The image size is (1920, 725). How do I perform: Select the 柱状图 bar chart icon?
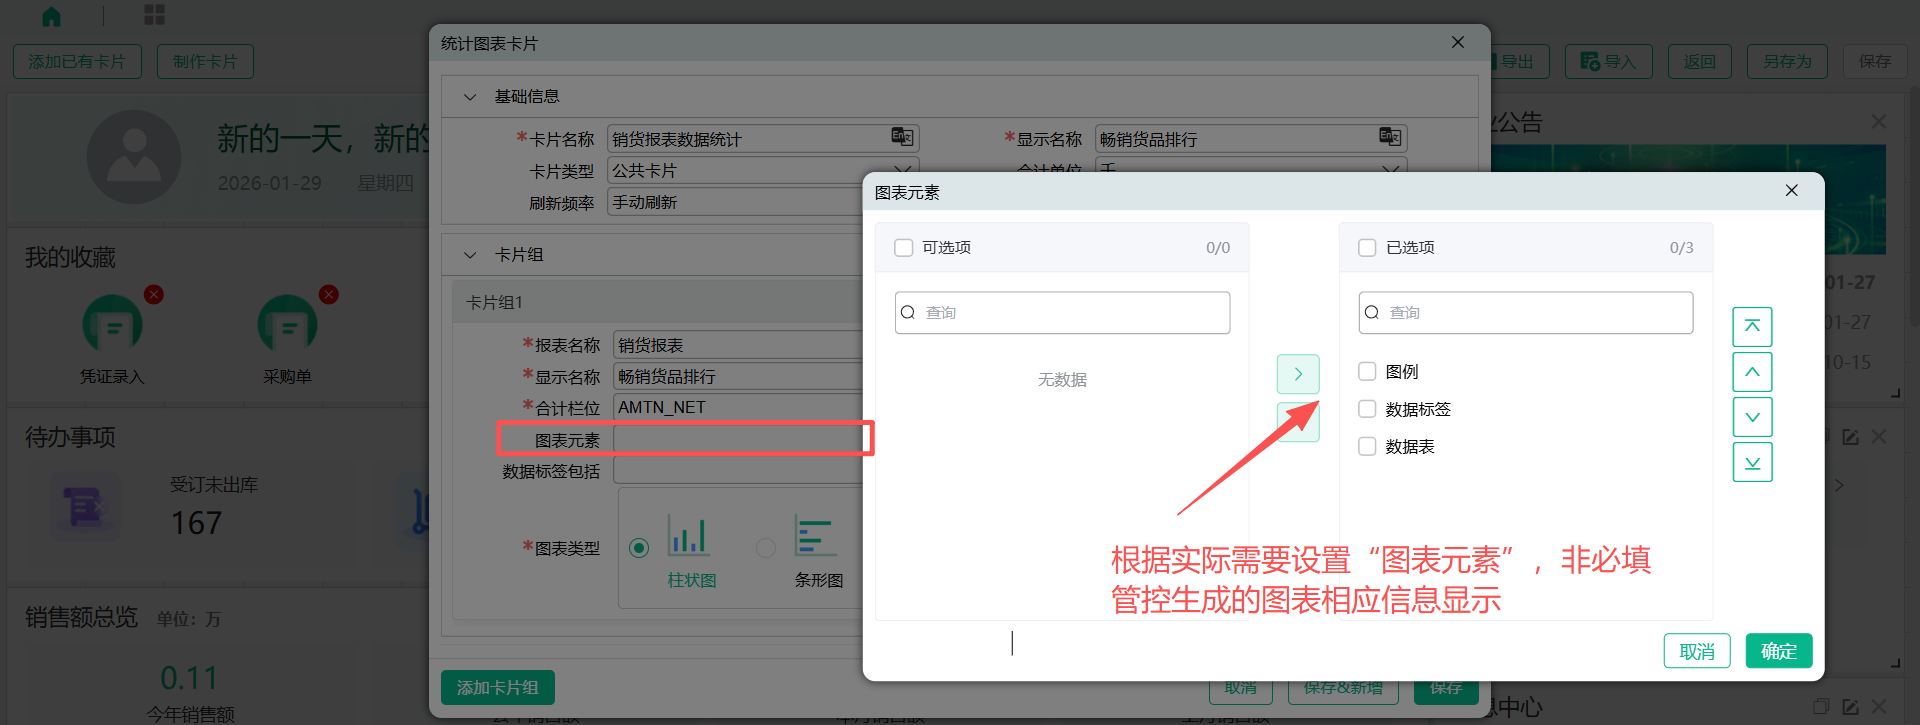(x=689, y=536)
